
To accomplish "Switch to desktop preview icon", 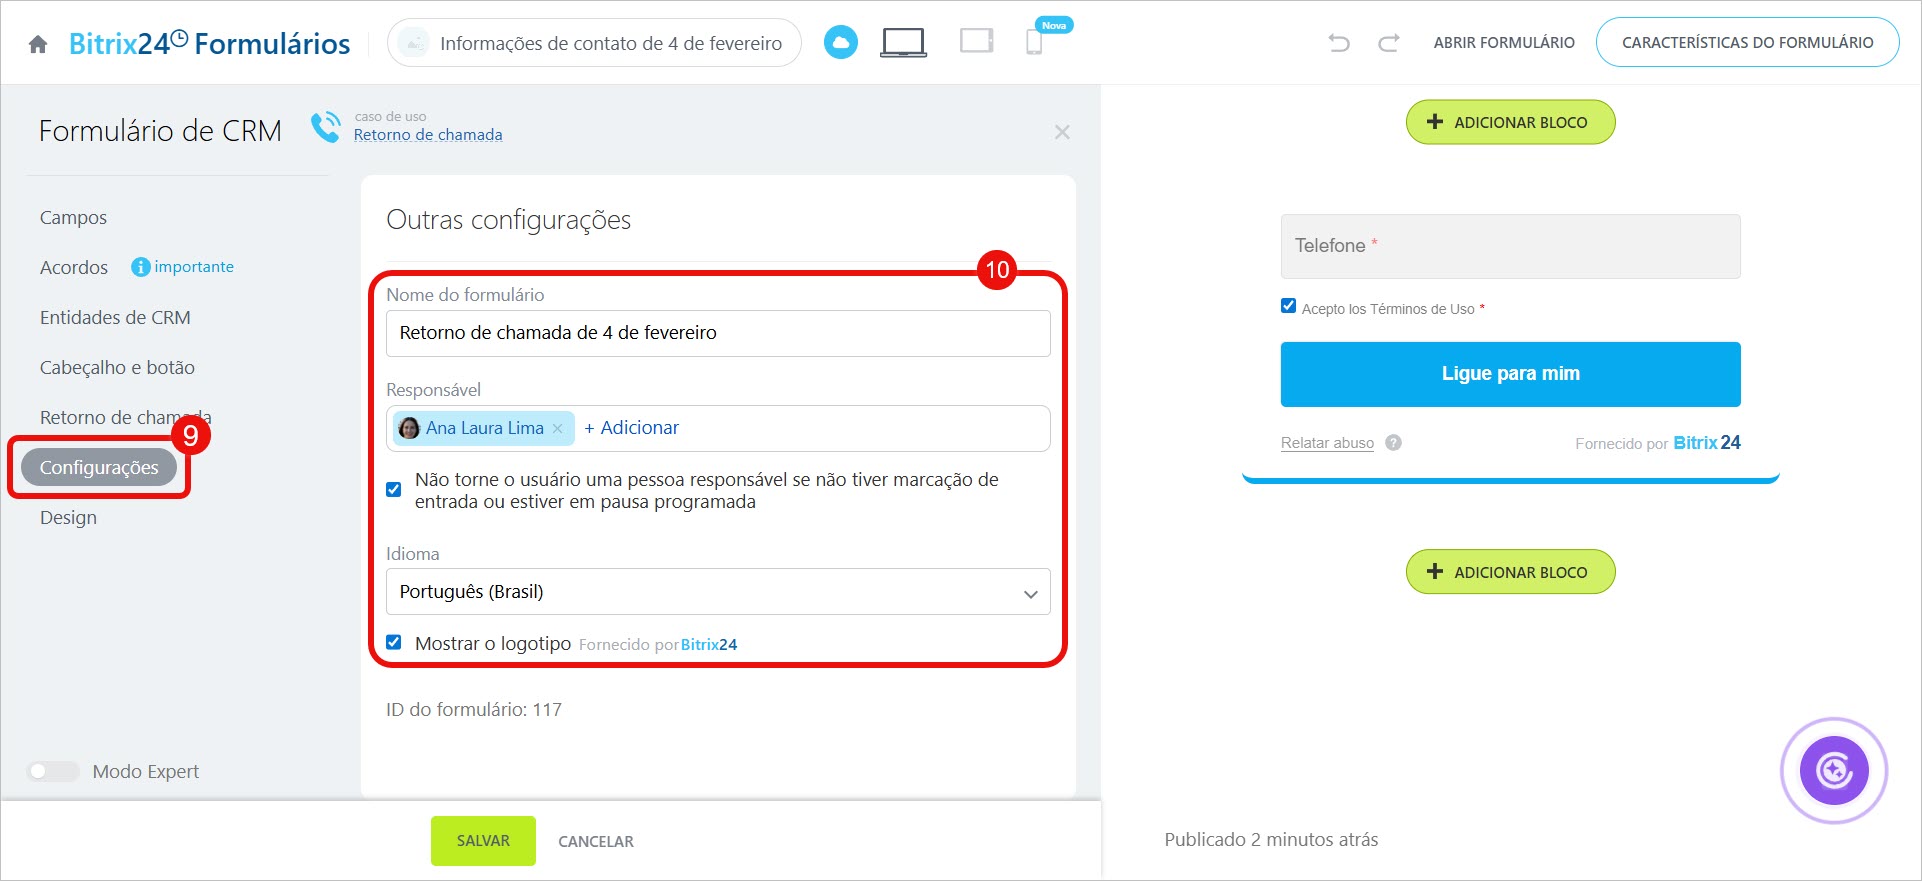I will pyautogui.click(x=903, y=42).
